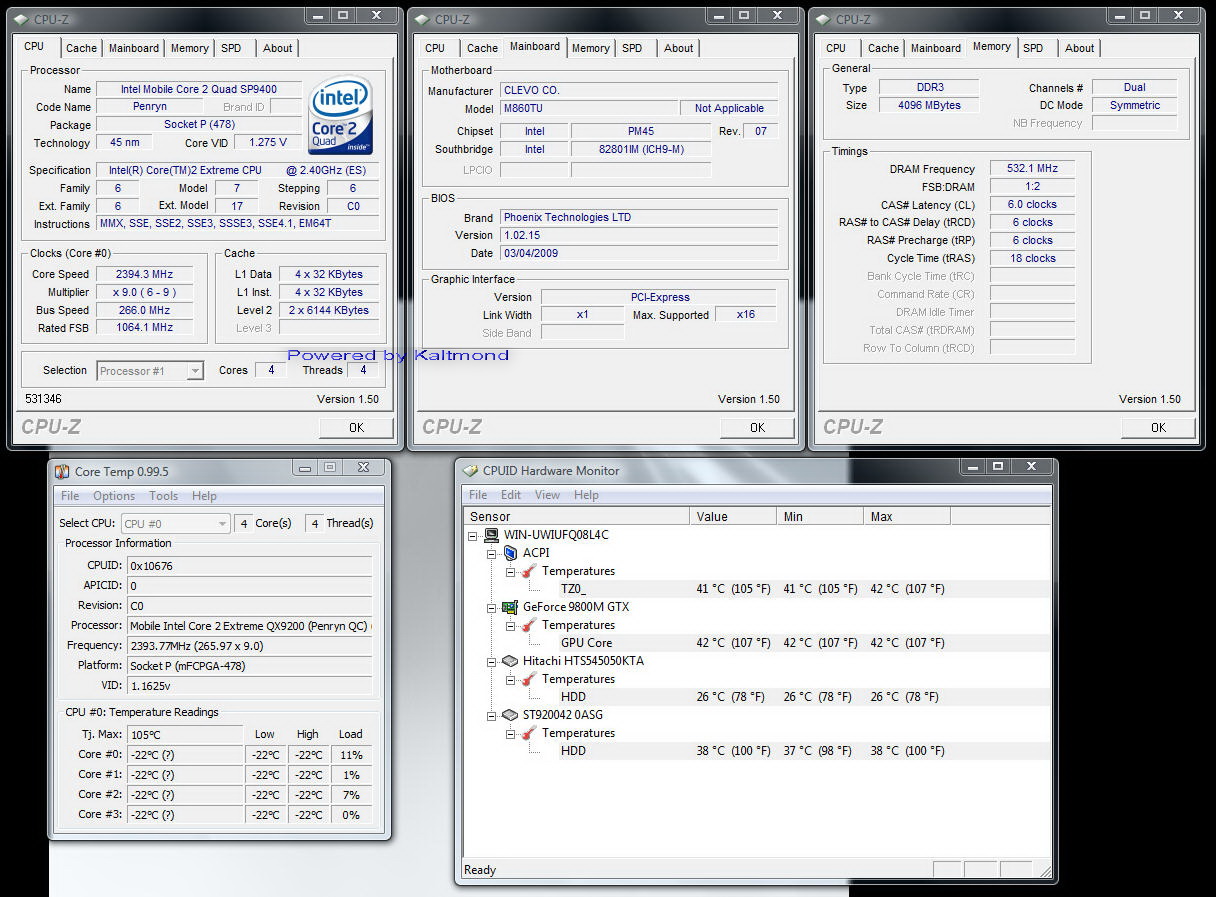
Task: Click the Intel Core 2 Quad logo
Action: pyautogui.click(x=341, y=115)
